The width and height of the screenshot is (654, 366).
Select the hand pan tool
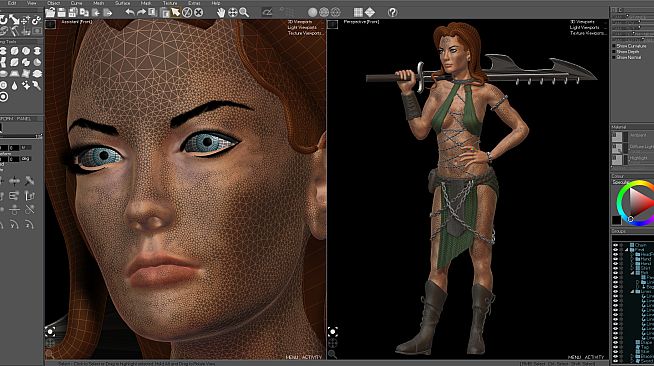coord(221,13)
